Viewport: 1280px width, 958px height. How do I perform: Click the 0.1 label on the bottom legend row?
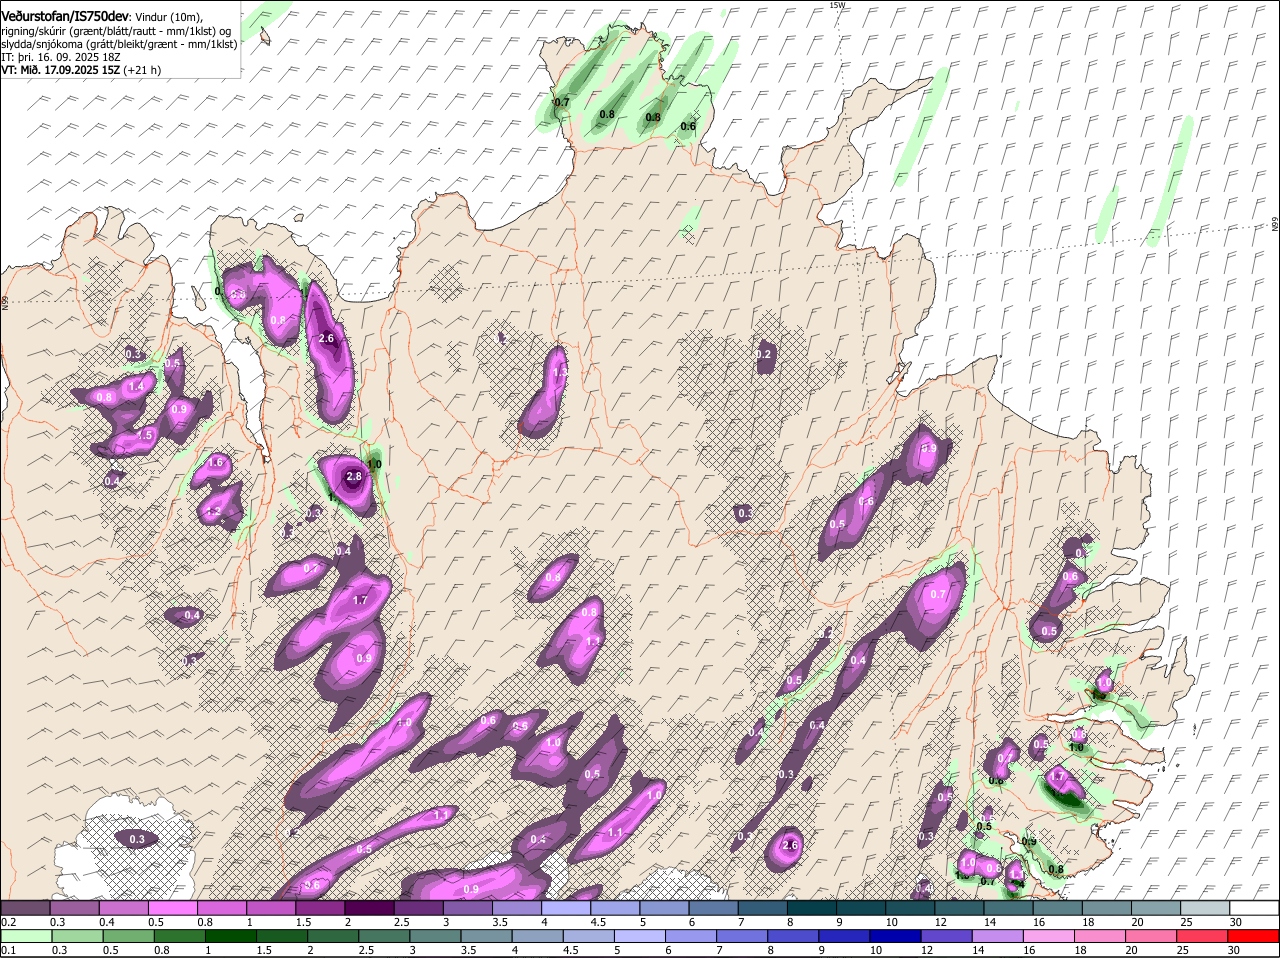[x=8, y=949]
